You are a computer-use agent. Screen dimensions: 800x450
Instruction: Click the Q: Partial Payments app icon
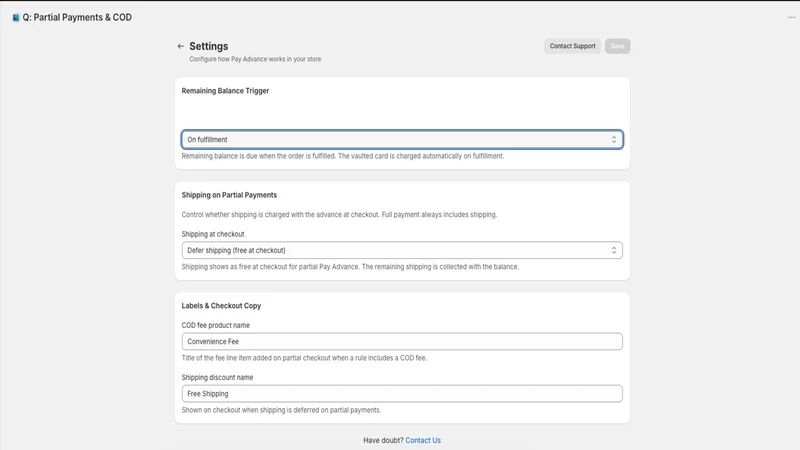tap(16, 18)
